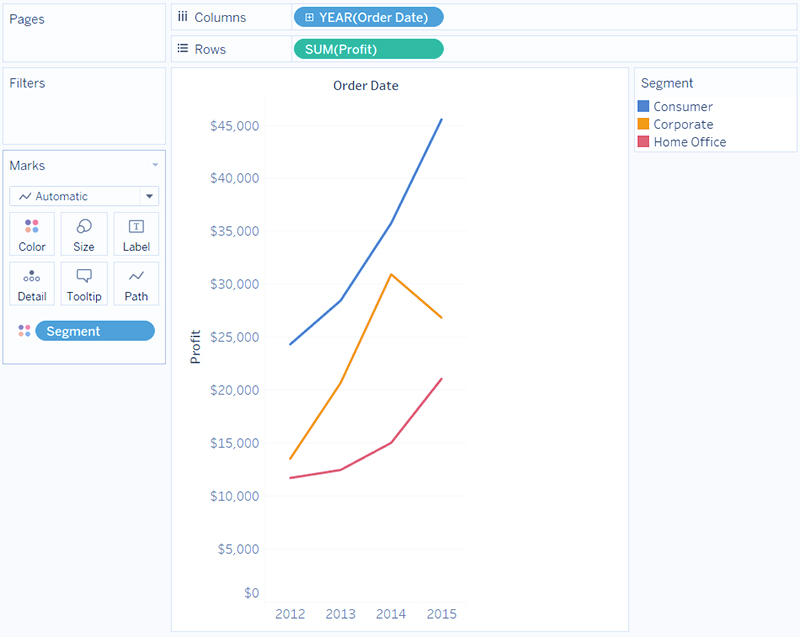
Task: Open the Marks card menu arrow
Action: (155, 165)
